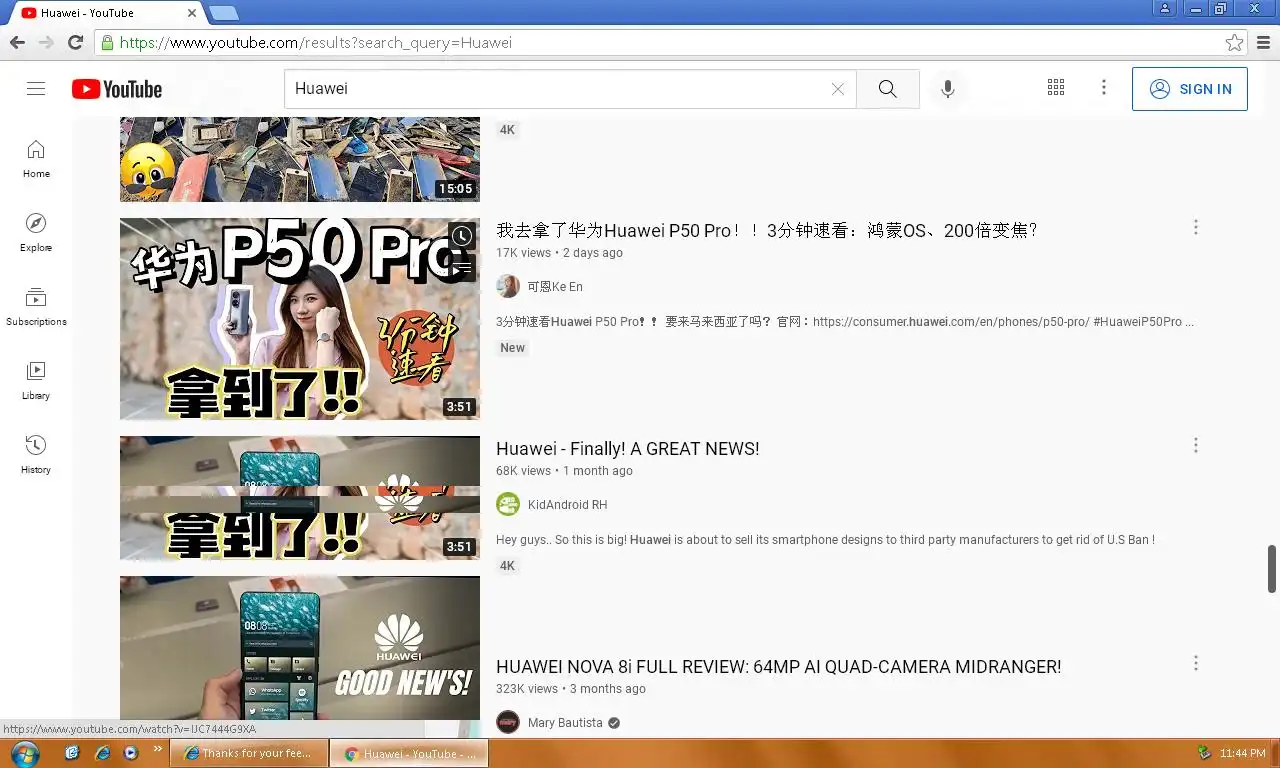Click the 11:44 PM taskbar clock

click(x=1241, y=753)
